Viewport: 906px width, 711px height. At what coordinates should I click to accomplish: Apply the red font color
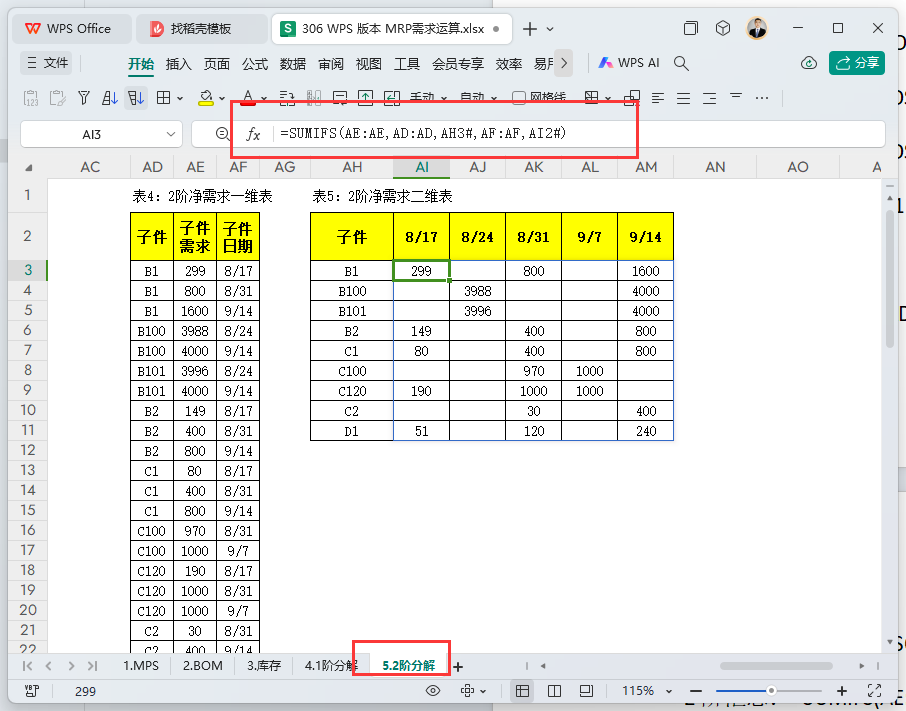[248, 98]
